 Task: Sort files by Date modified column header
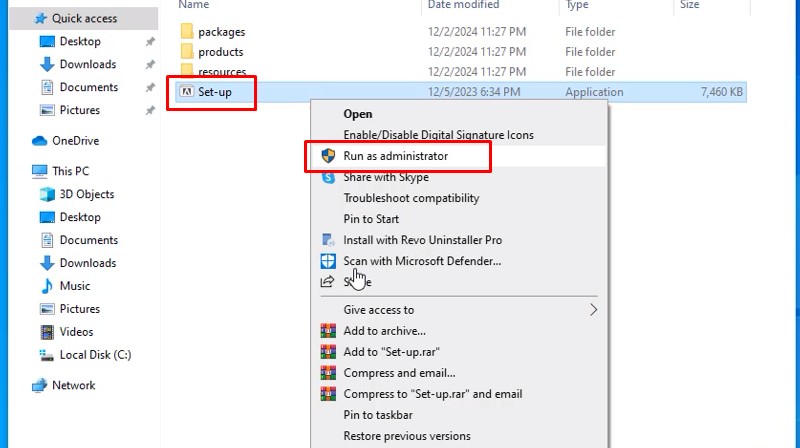pyautogui.click(x=463, y=5)
